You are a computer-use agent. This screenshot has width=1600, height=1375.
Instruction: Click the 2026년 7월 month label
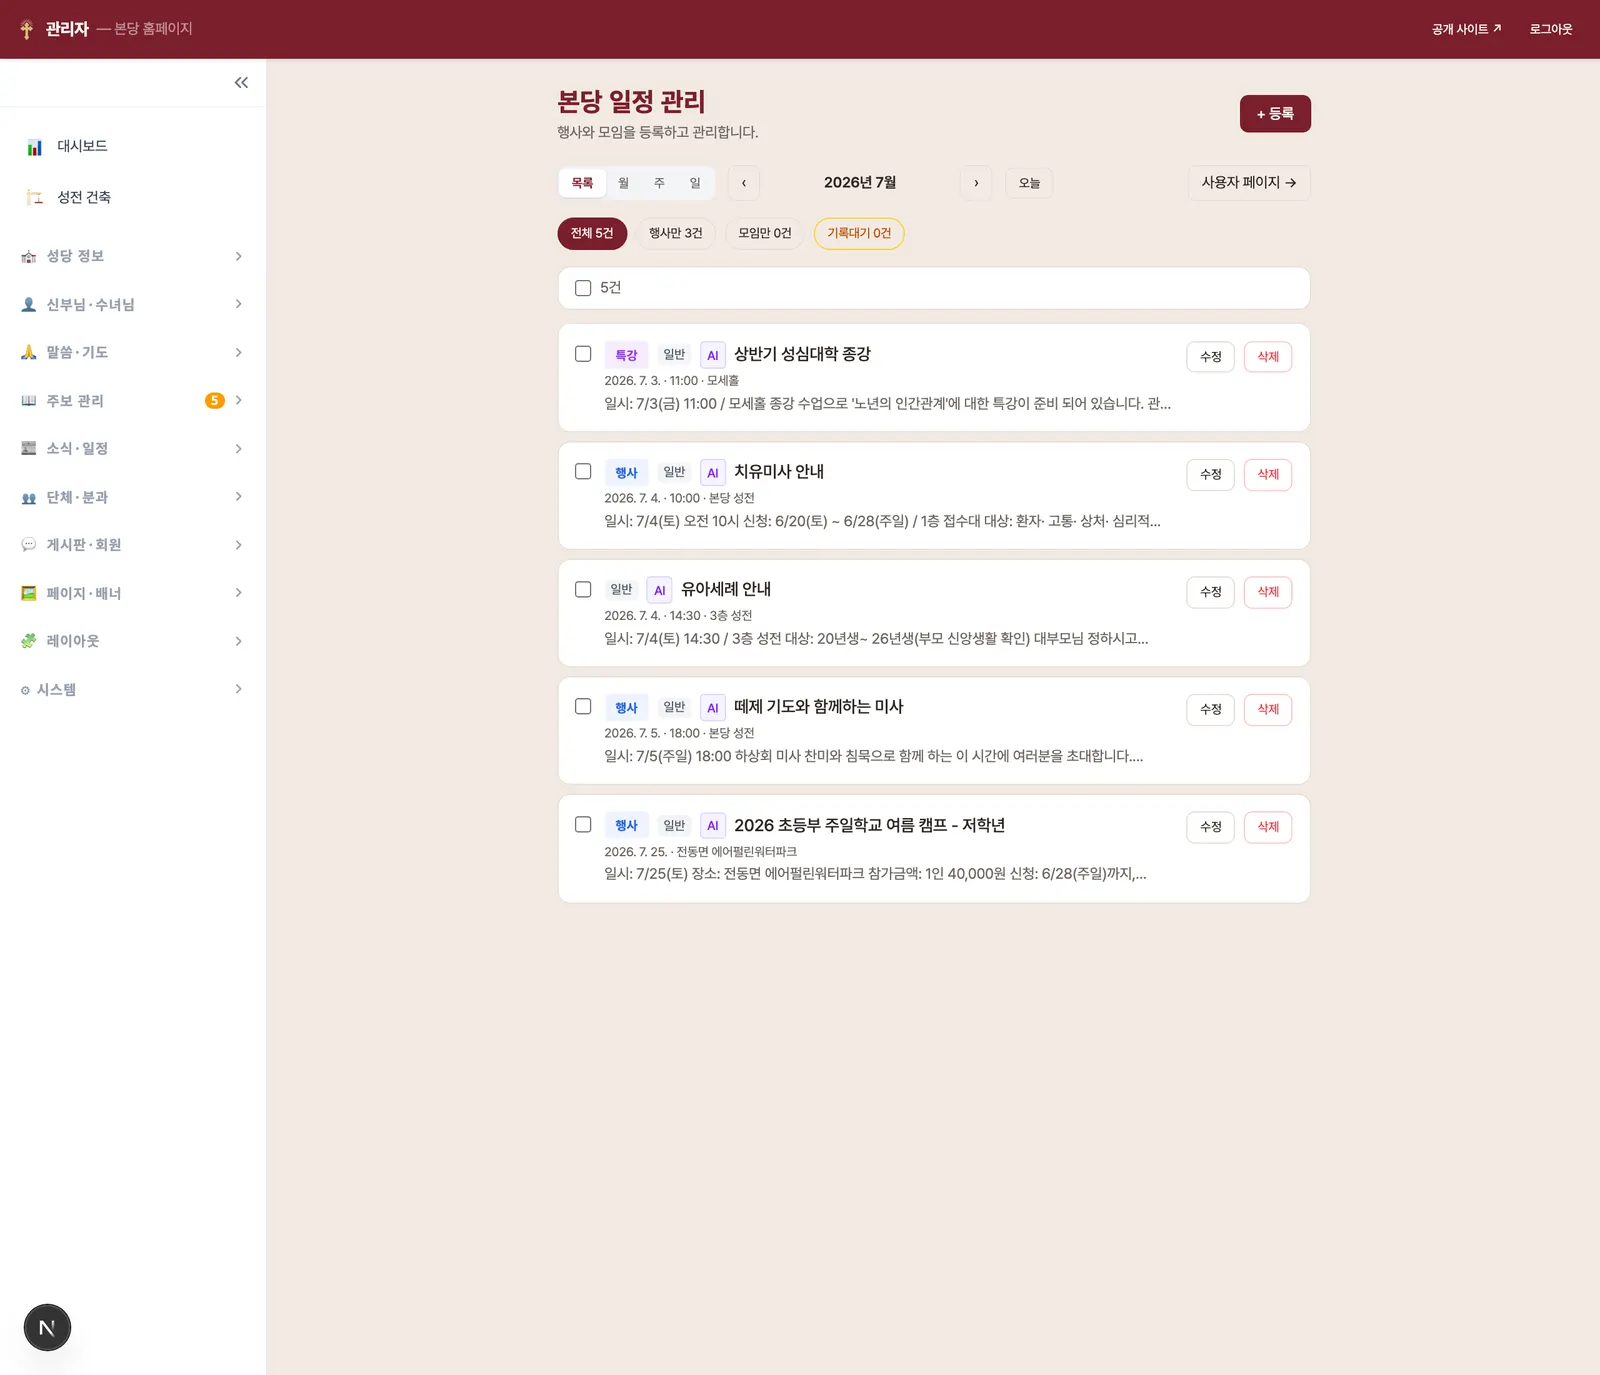(860, 183)
